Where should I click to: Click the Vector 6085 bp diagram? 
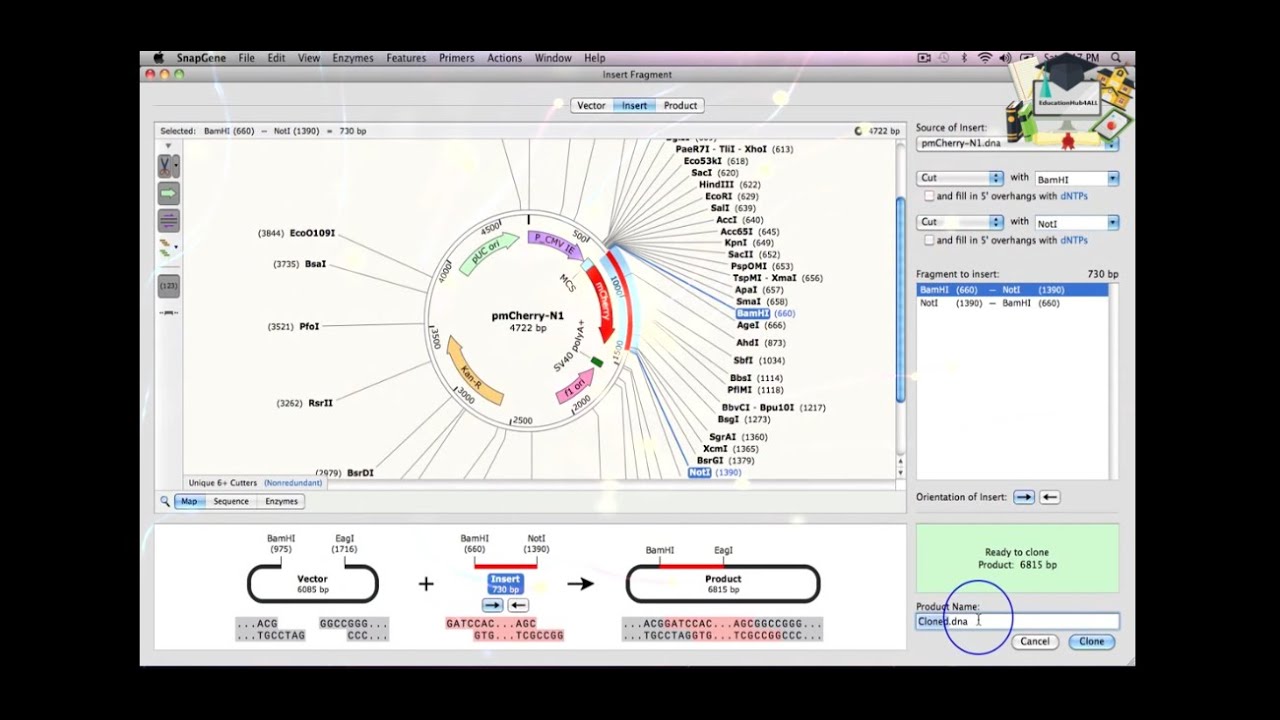pos(313,584)
